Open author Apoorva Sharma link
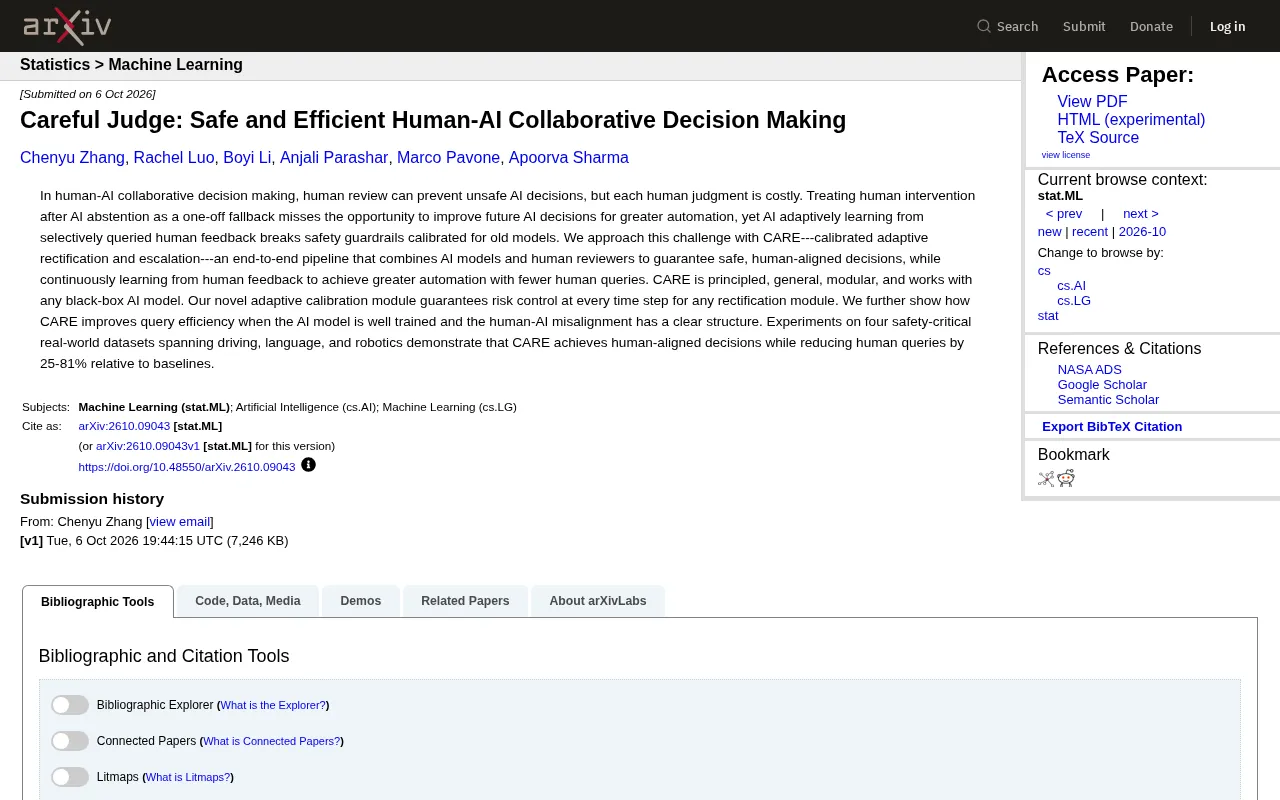This screenshot has height=800, width=1280. point(569,158)
